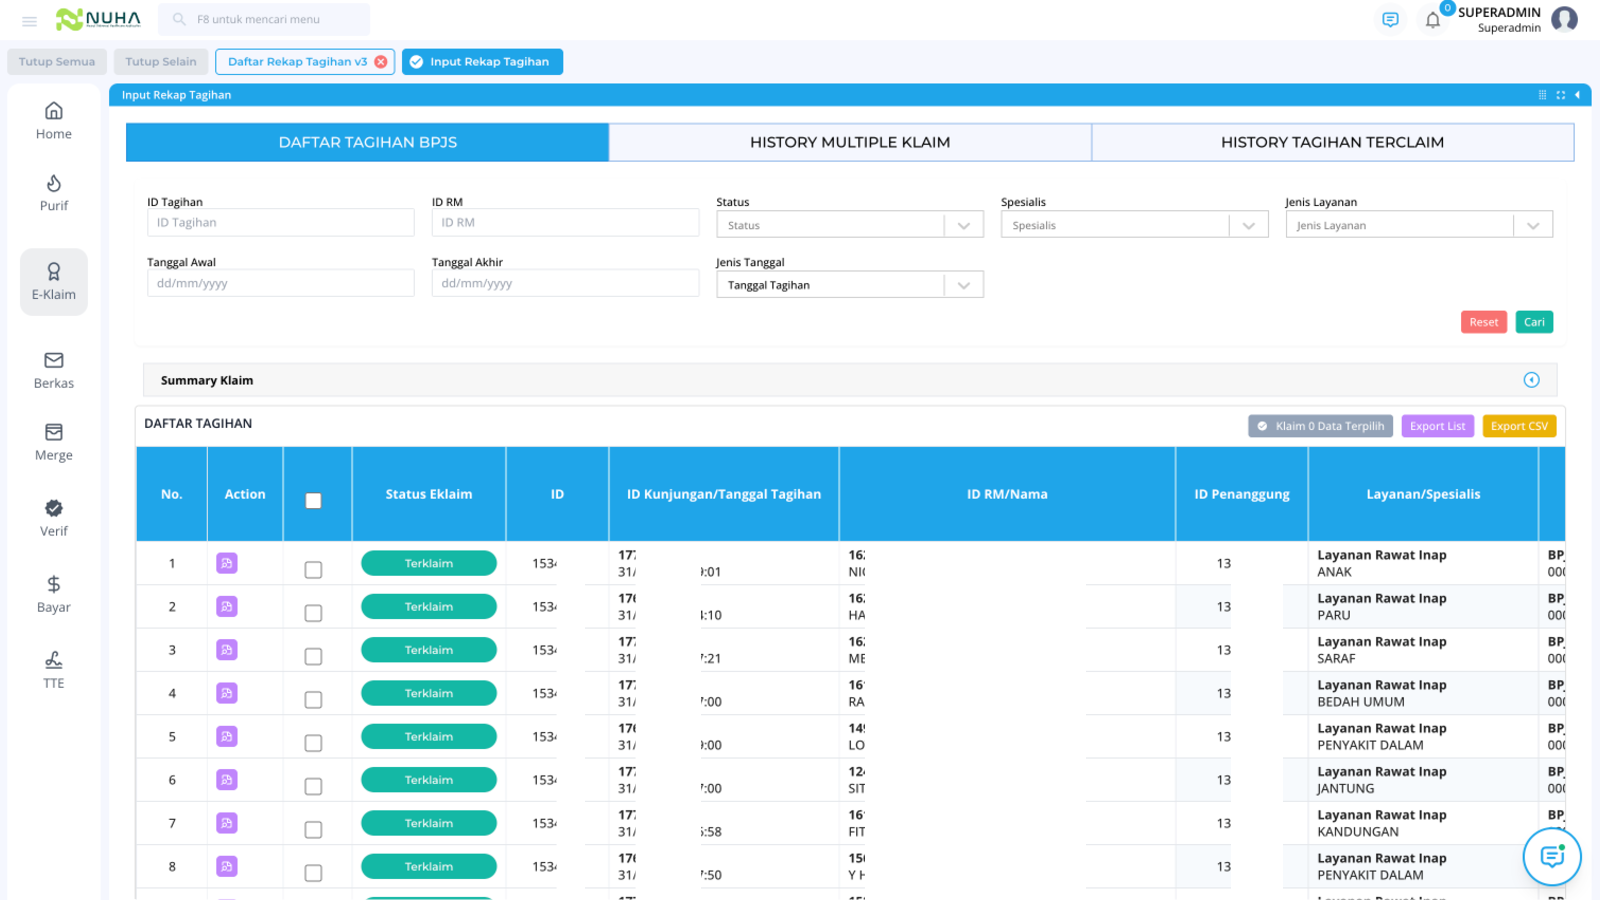This screenshot has height=900, width=1600.
Task: Open the hamburger menu
Action: [x=29, y=20]
